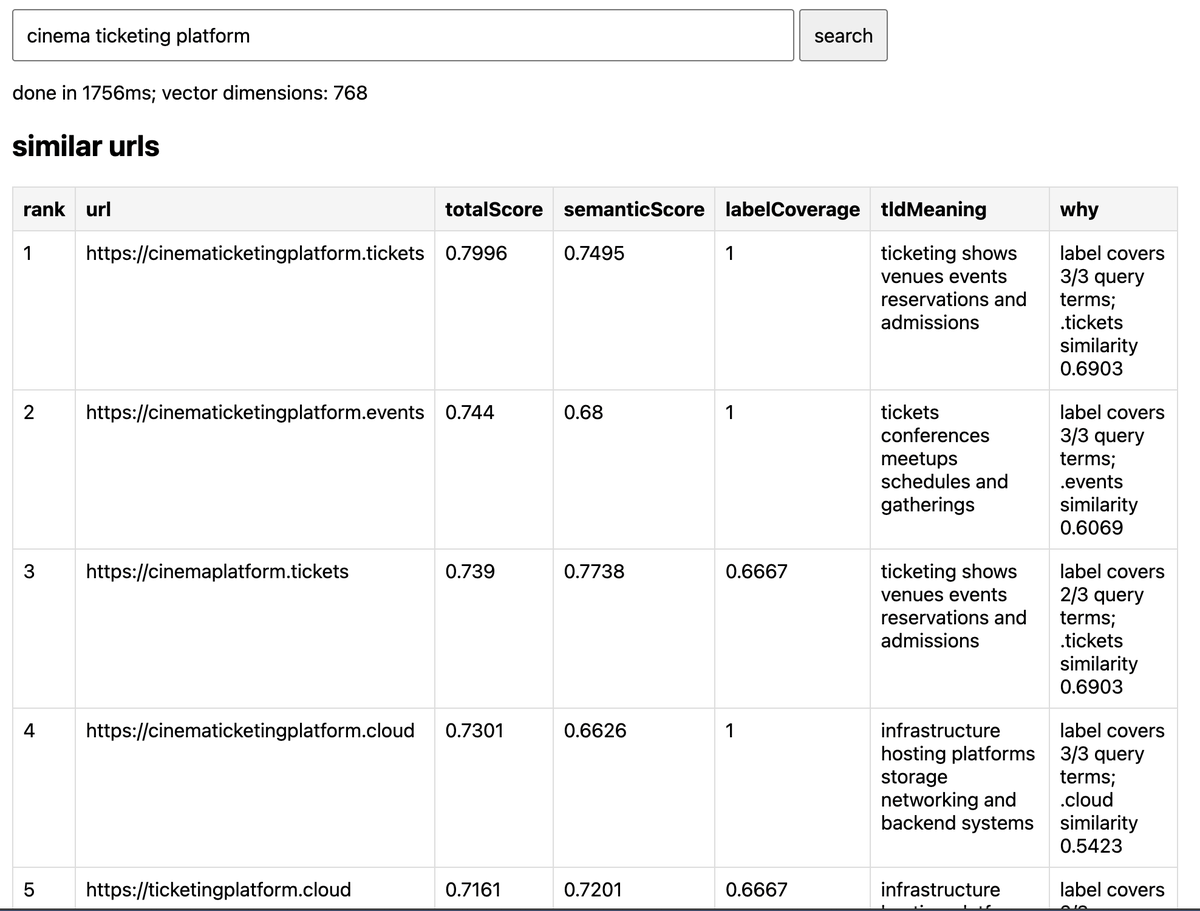Select total score value 0.7301
The image size is (1200, 911).
point(474,730)
